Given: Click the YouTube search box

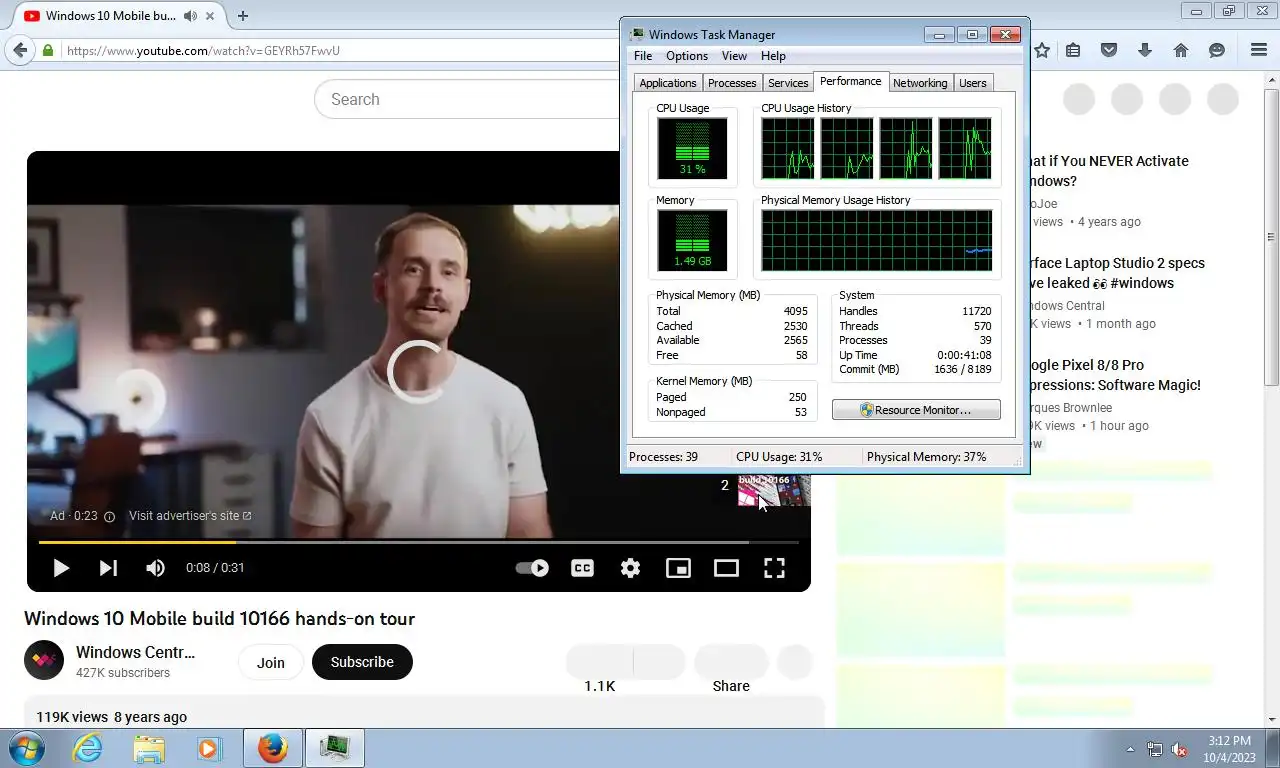Looking at the screenshot, I should pos(468,99).
